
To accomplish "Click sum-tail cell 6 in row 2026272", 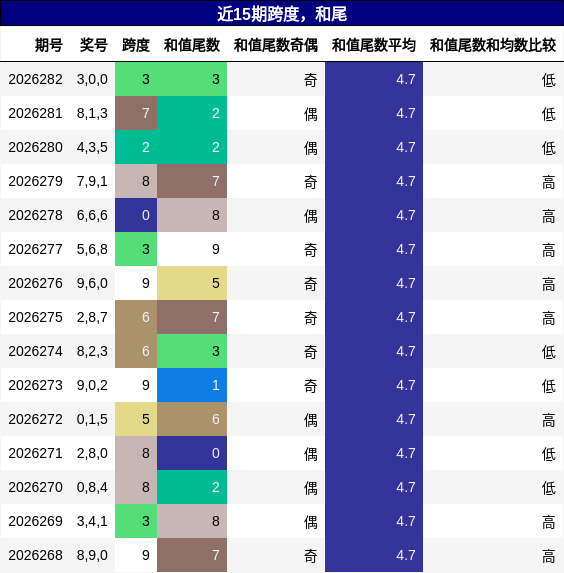I will click(192, 419).
